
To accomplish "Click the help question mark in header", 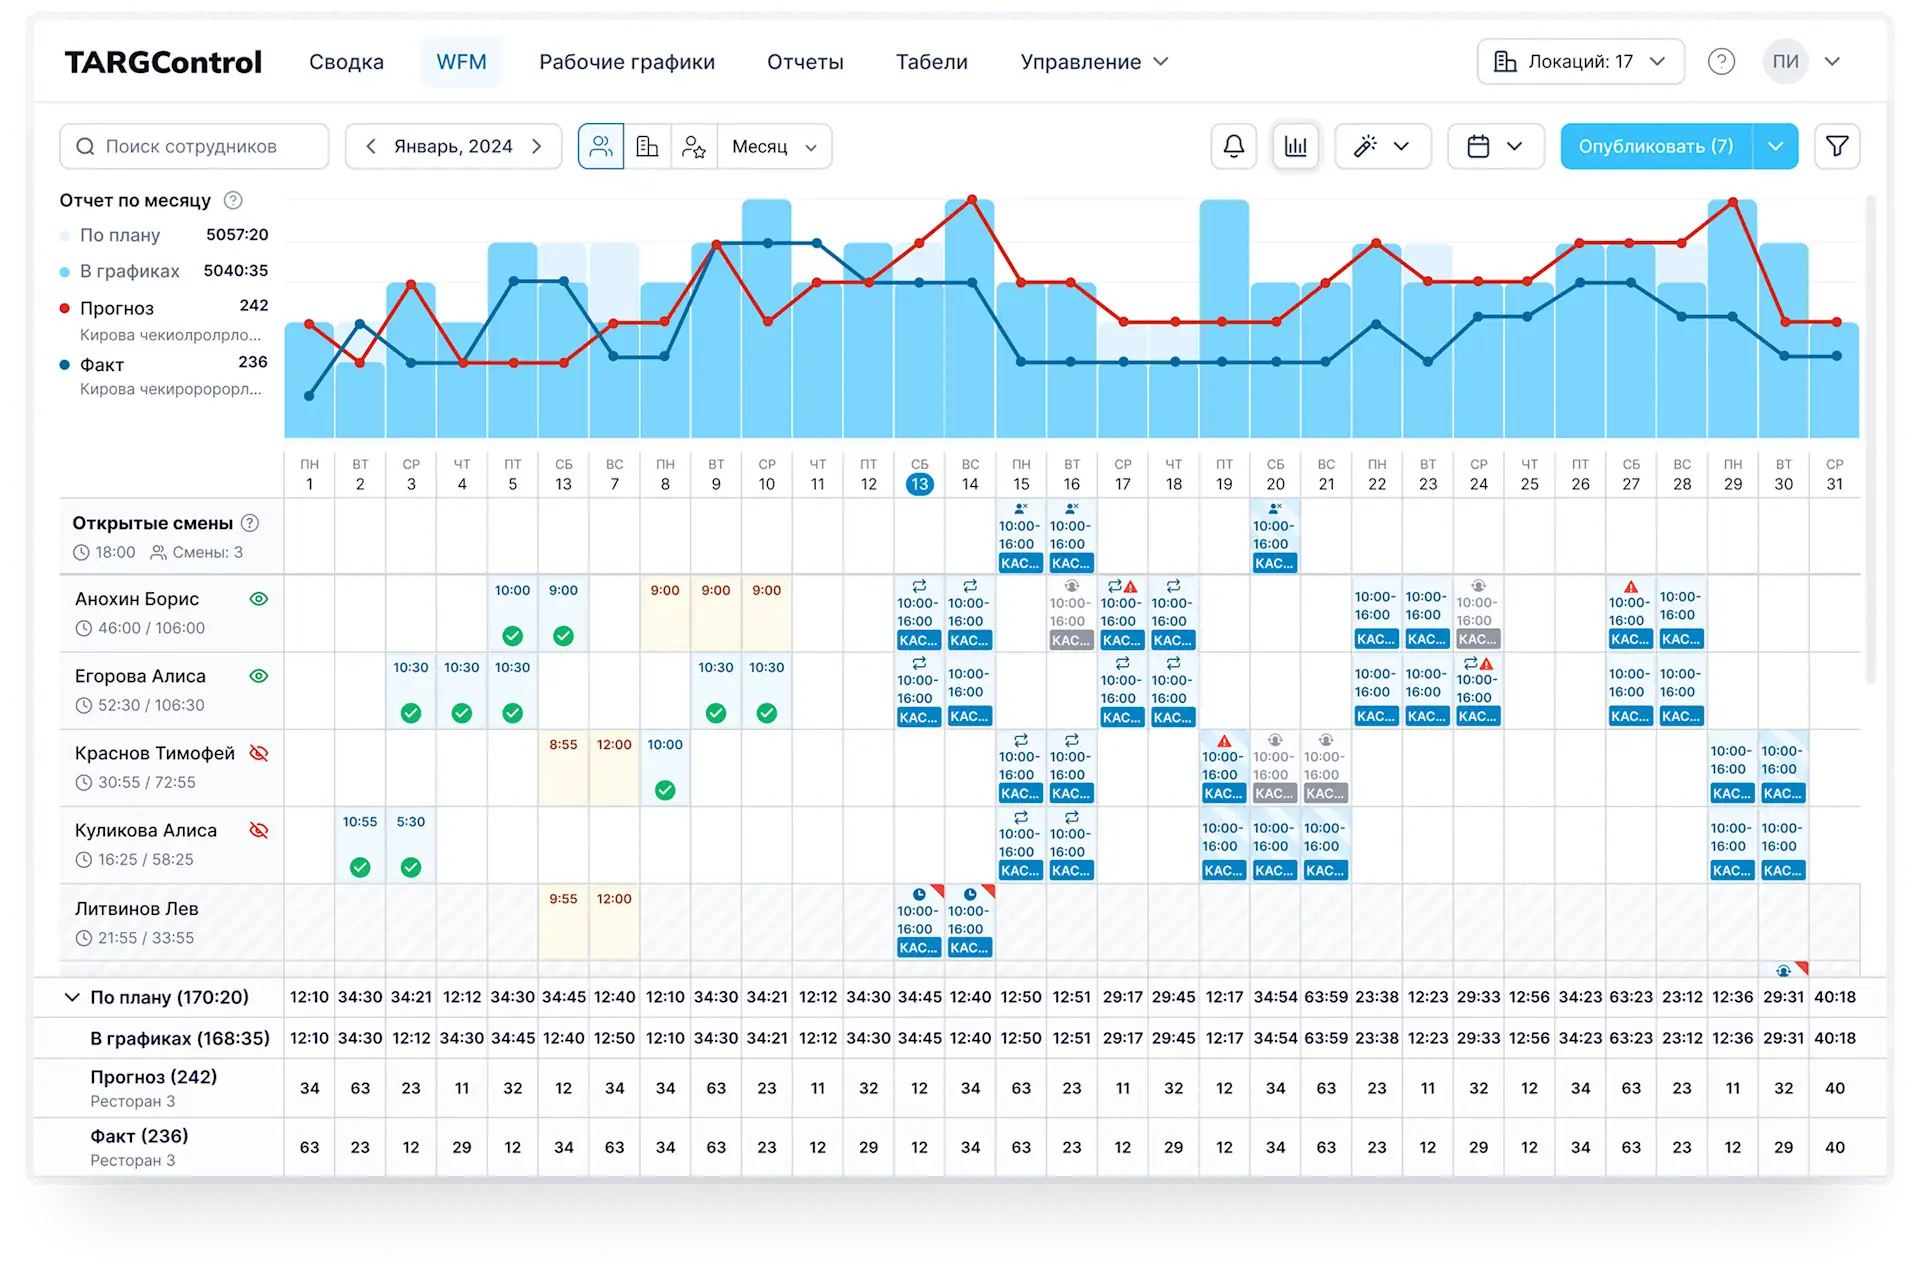I will [1721, 61].
